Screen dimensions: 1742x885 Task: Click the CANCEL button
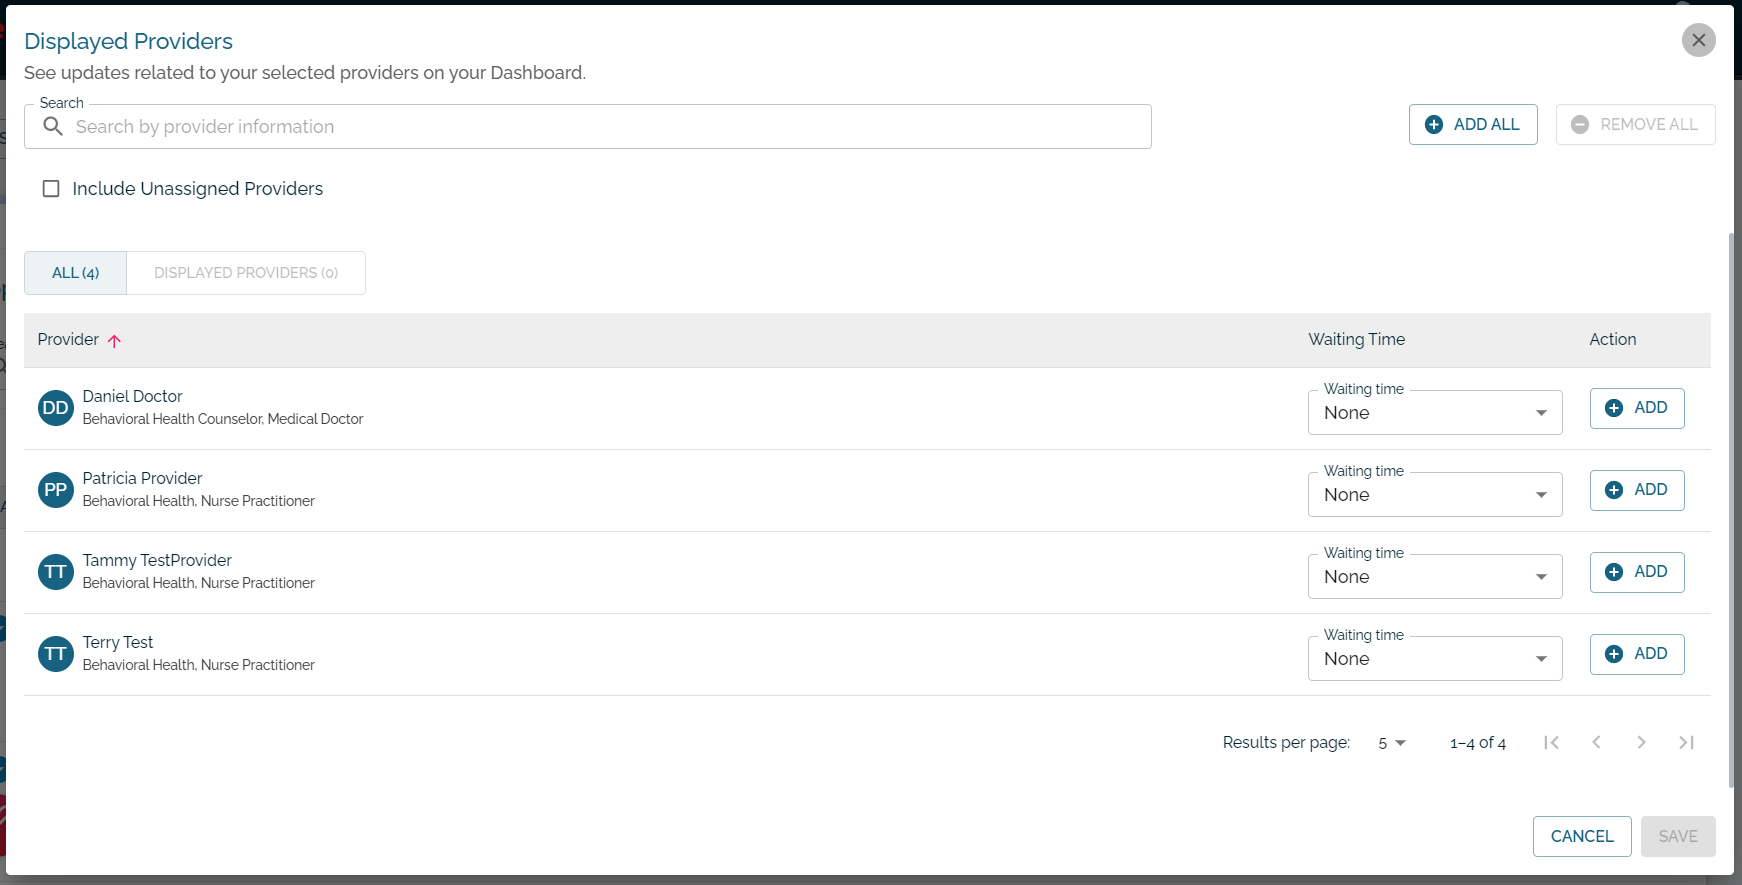coord(1582,836)
